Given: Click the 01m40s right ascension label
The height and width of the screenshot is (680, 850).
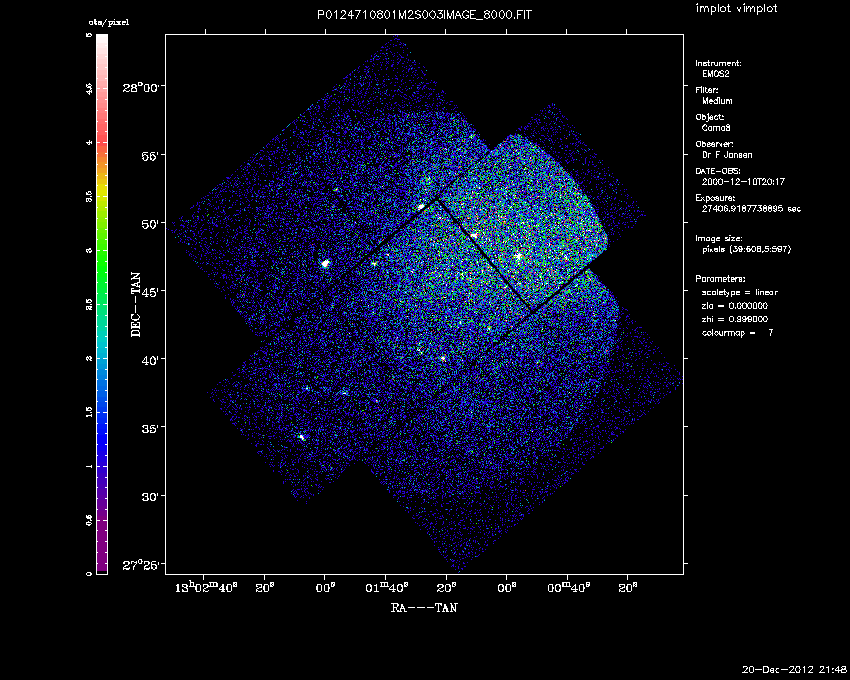Looking at the screenshot, I should [x=387, y=587].
